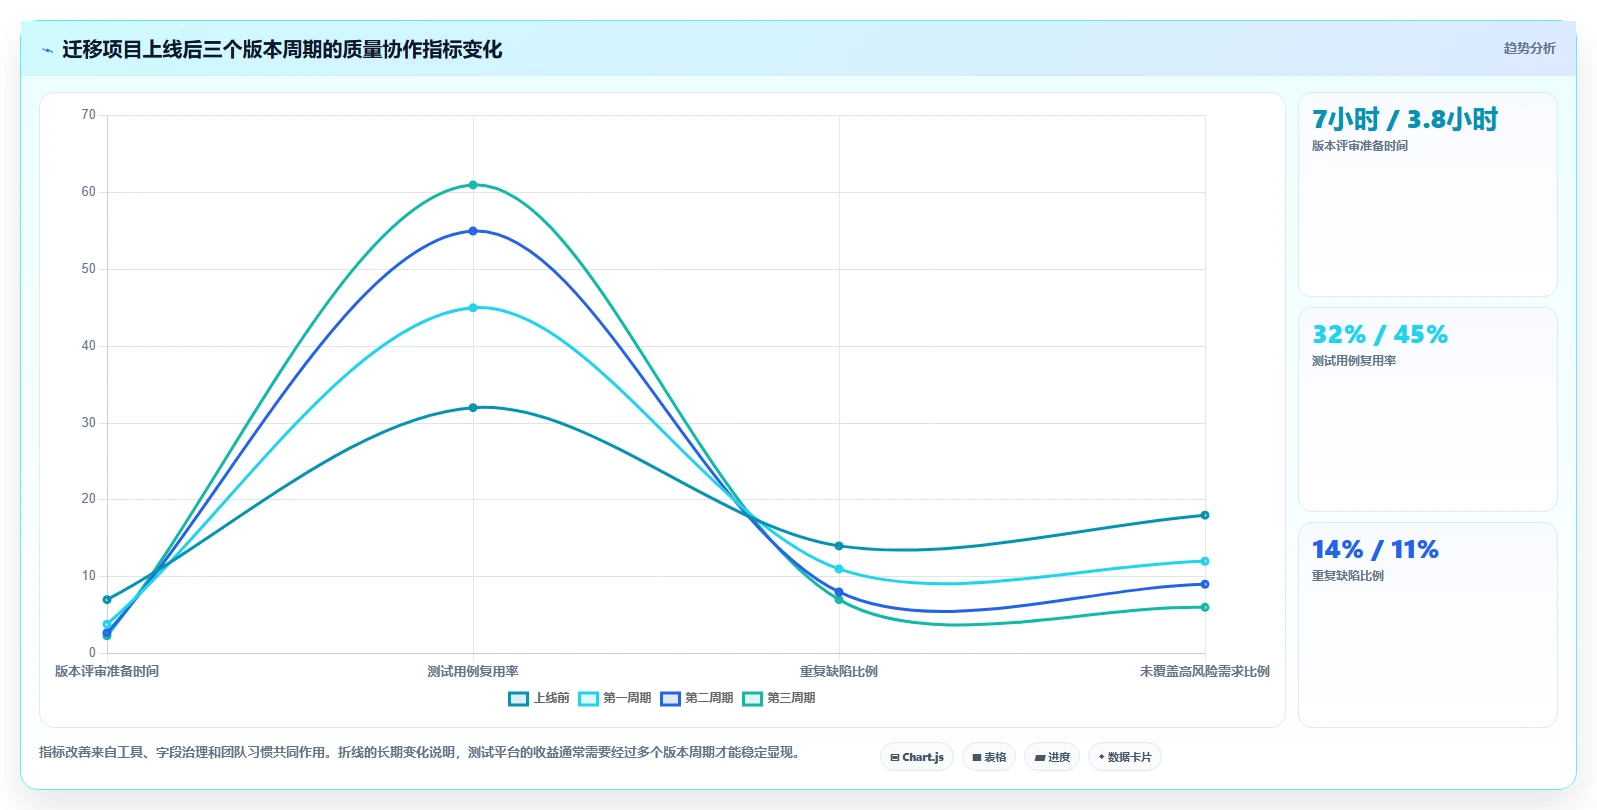Click the 数据卡片 pill in the footer

coord(1125,757)
